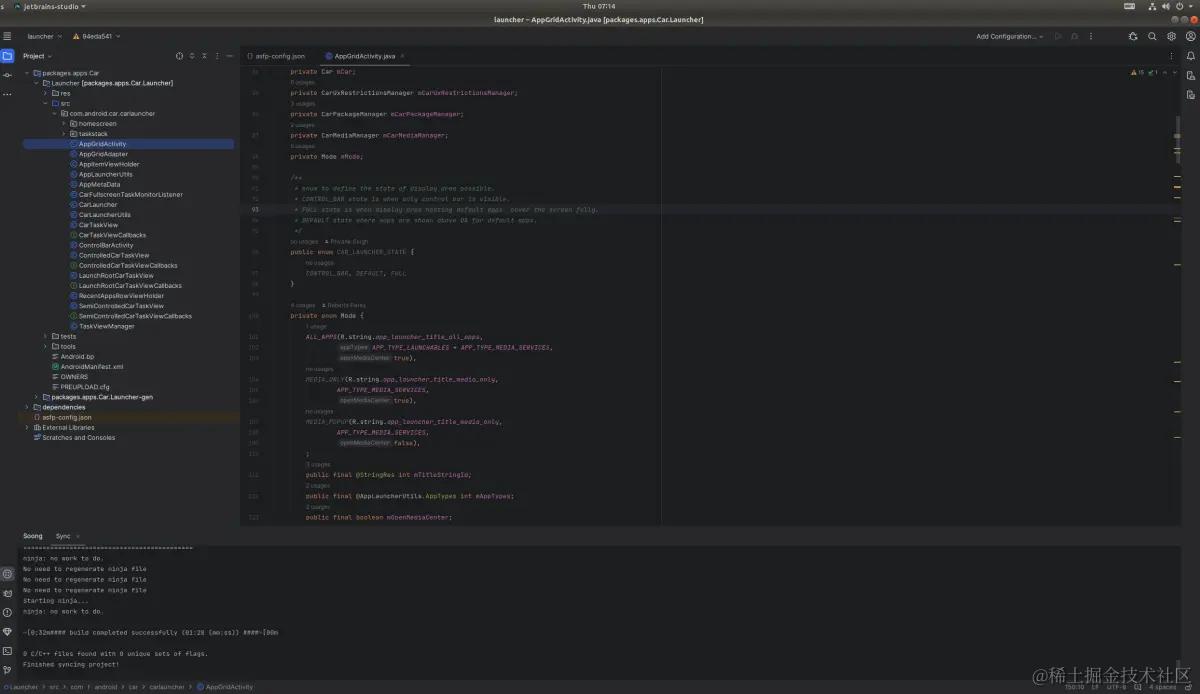Image resolution: width=1200 pixels, height=694 pixels.
Task: Open IDE settings gear
Action: pos(1171,36)
